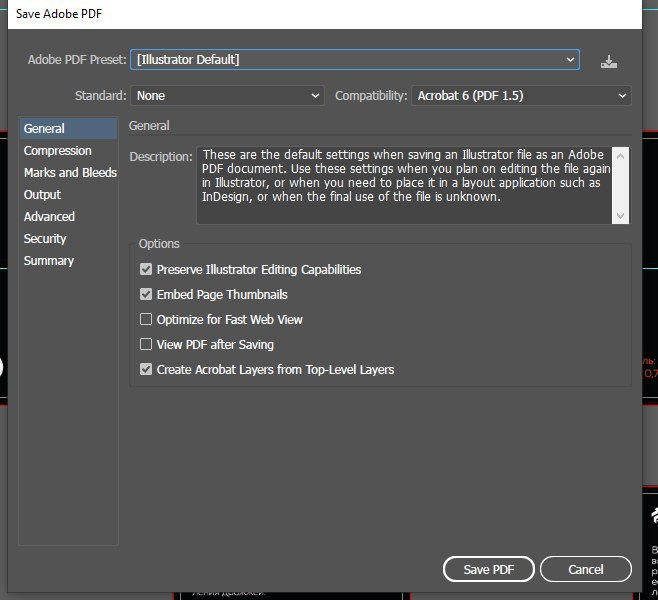Open the Advanced section
The image size is (658, 600).
point(49,217)
